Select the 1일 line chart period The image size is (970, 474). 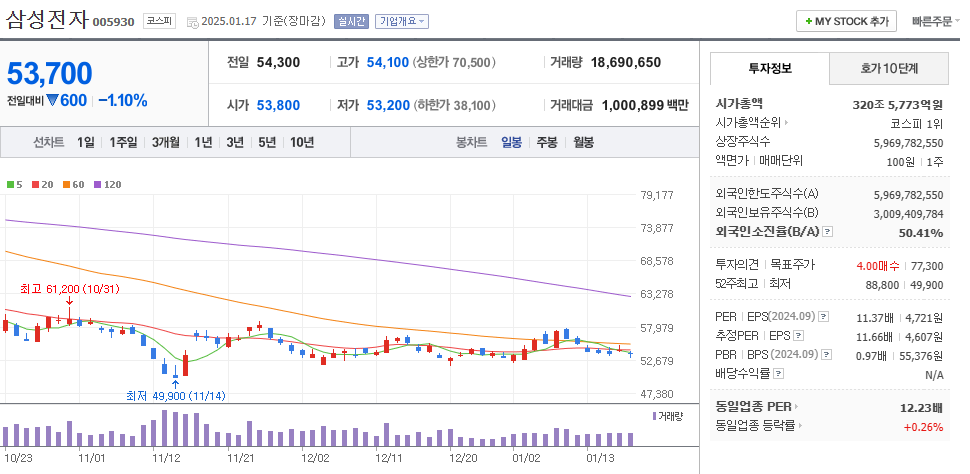tap(85, 142)
